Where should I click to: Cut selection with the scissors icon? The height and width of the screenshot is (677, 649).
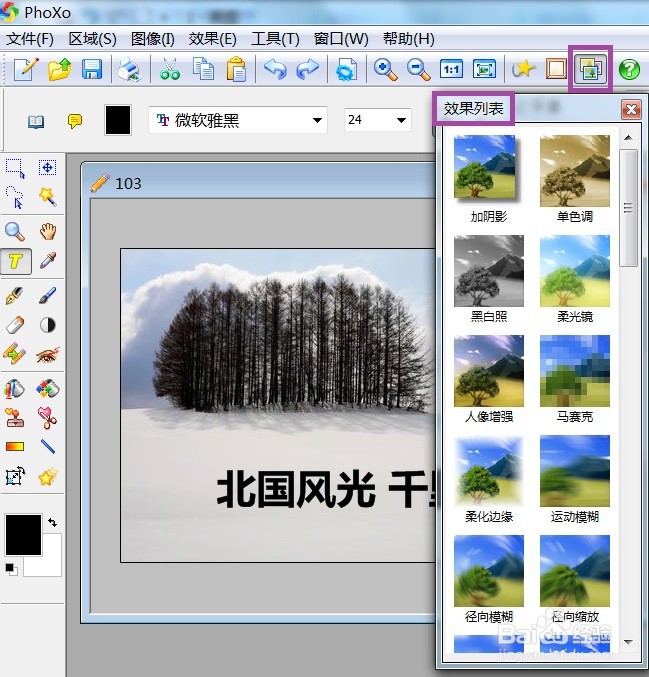[170, 69]
